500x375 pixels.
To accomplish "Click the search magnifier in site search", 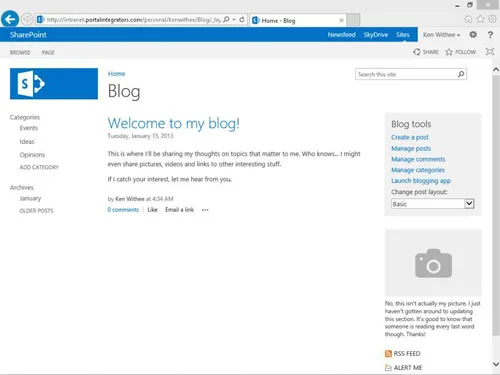I will tap(461, 74).
